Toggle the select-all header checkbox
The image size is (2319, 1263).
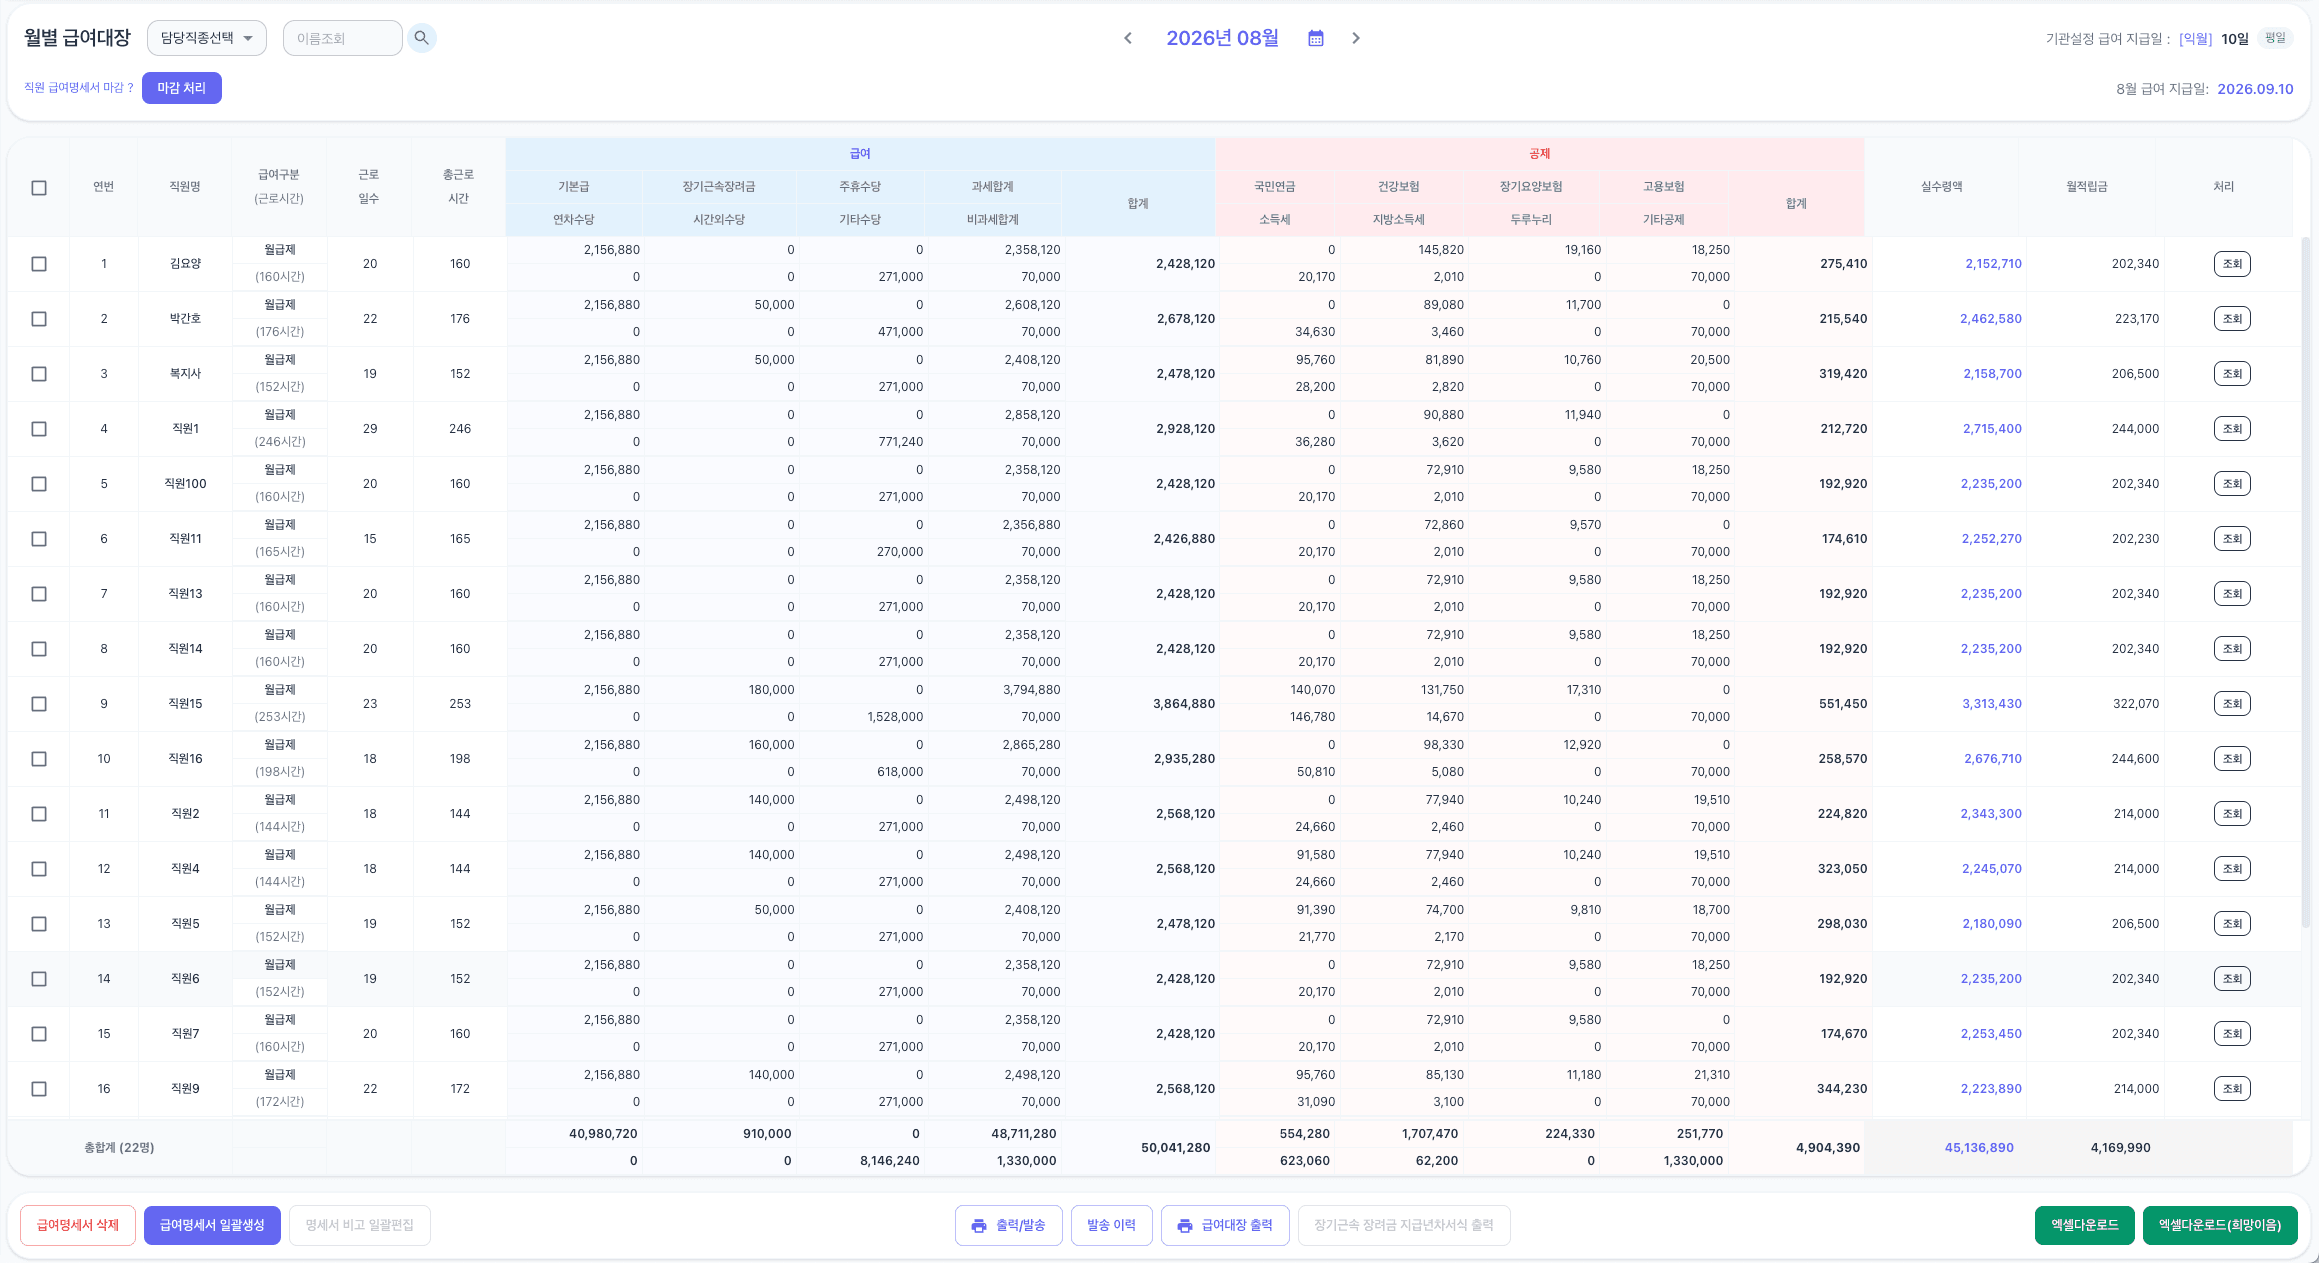pyautogui.click(x=39, y=187)
